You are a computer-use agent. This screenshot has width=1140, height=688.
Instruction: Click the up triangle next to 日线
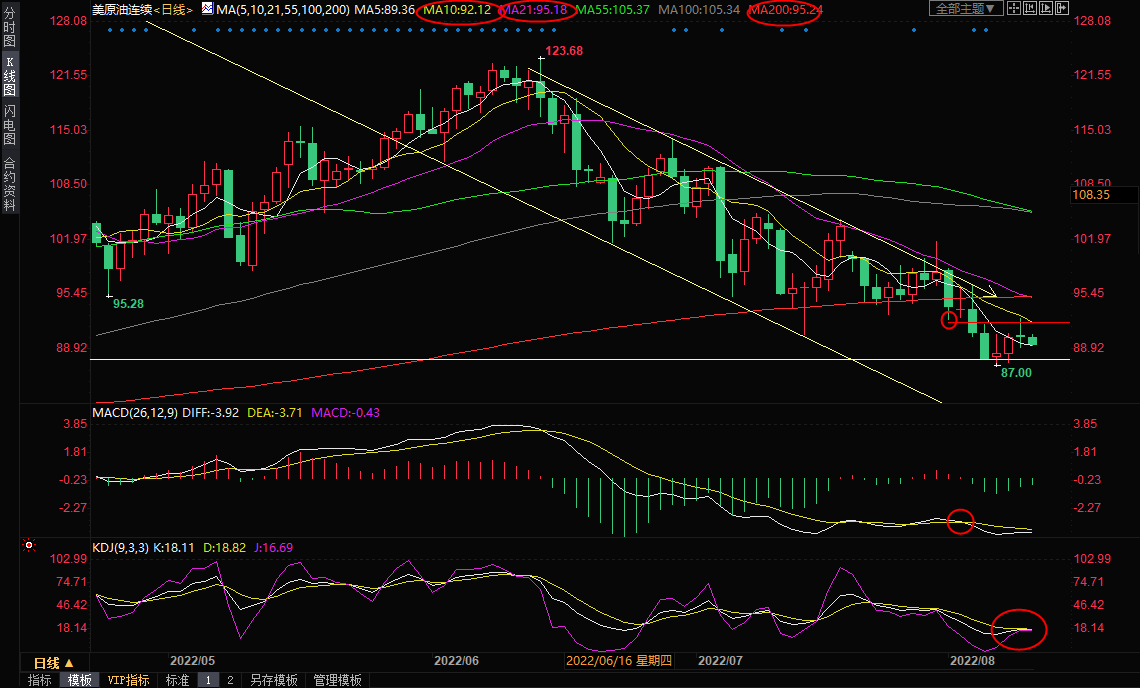pyautogui.click(x=68, y=663)
